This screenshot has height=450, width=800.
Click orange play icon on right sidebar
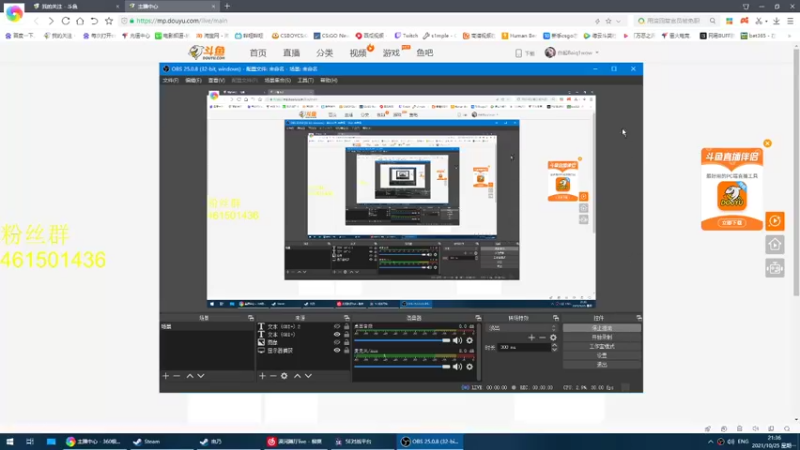click(774, 221)
